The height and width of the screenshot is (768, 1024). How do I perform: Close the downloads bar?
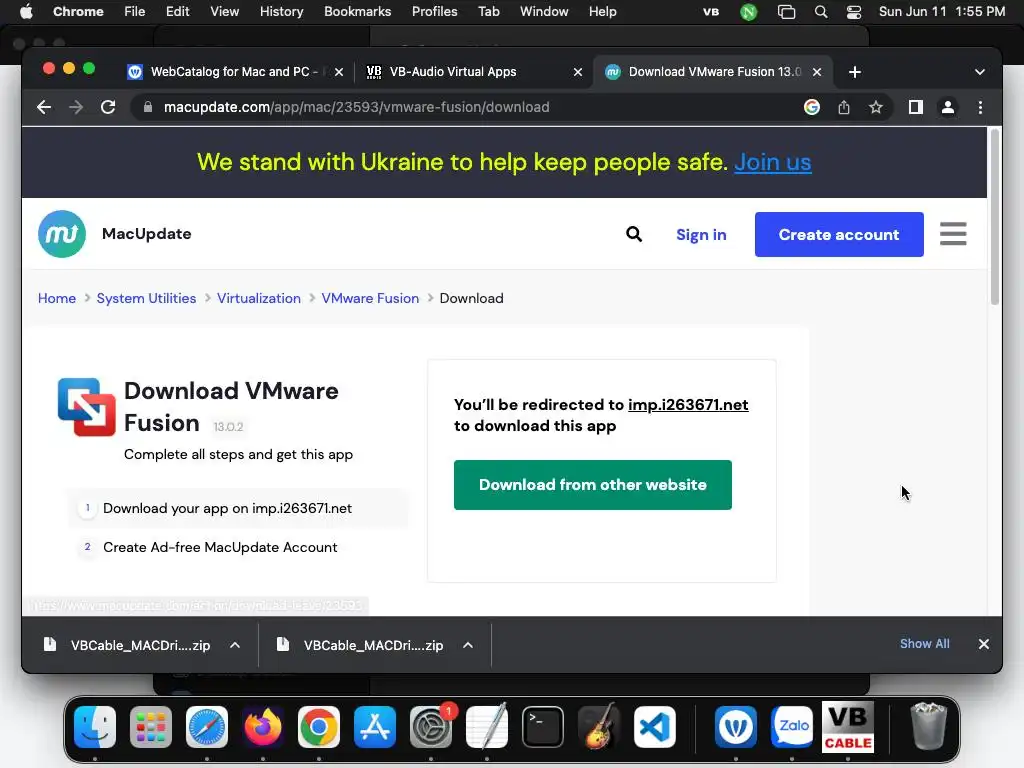(984, 644)
